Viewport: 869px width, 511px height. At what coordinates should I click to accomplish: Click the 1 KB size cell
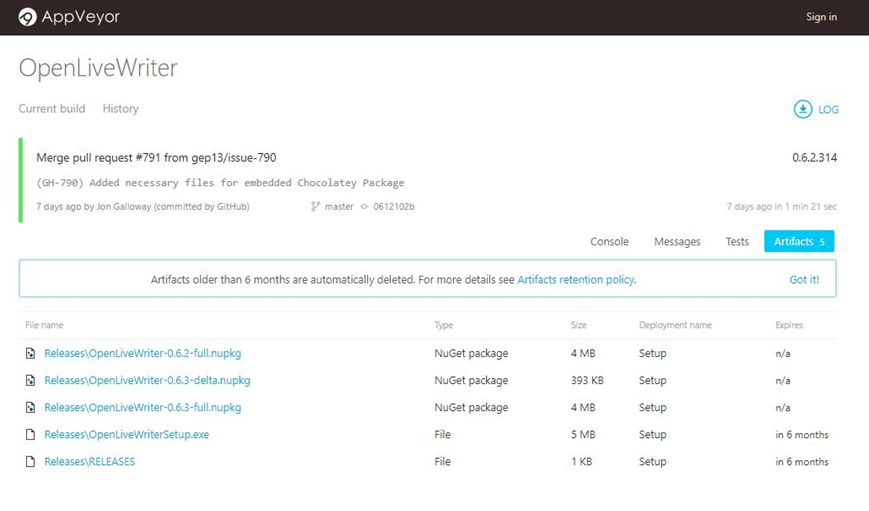(581, 462)
